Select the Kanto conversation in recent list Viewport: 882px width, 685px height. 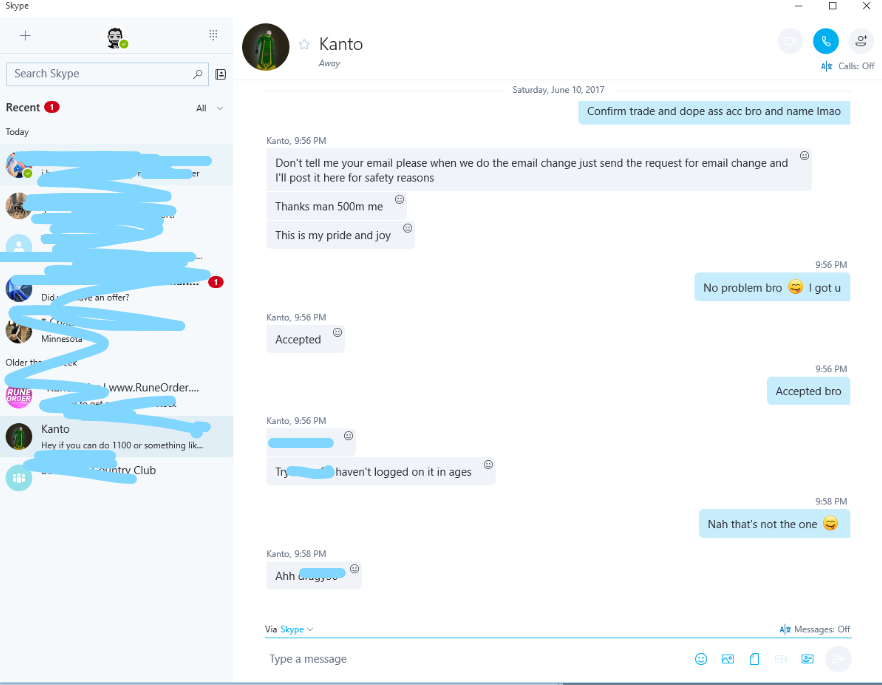click(x=116, y=436)
